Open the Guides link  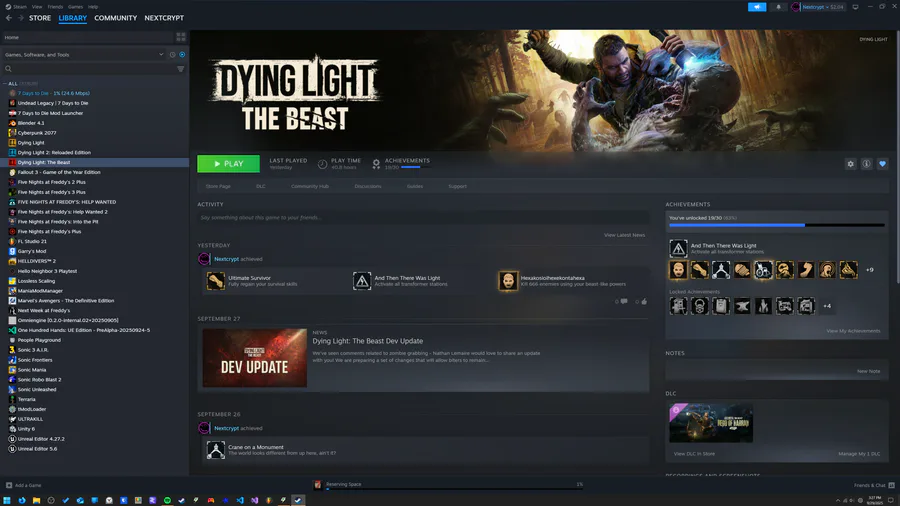coord(415,186)
